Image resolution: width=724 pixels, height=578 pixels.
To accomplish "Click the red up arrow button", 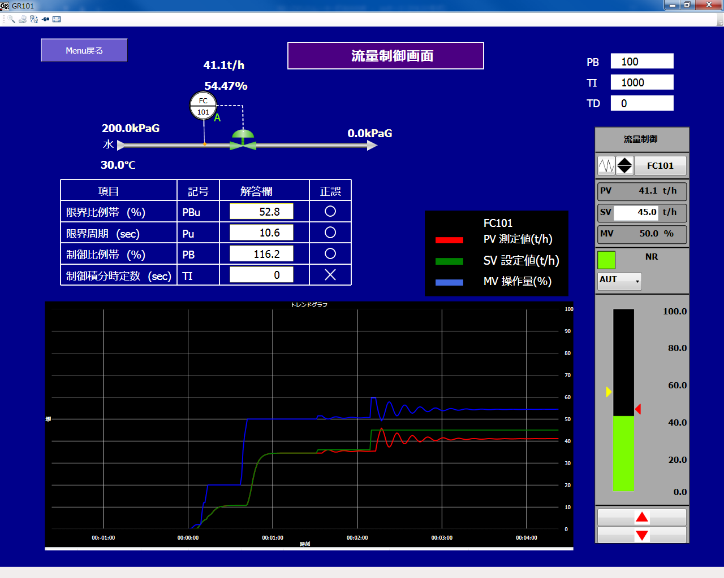I will 641,517.
